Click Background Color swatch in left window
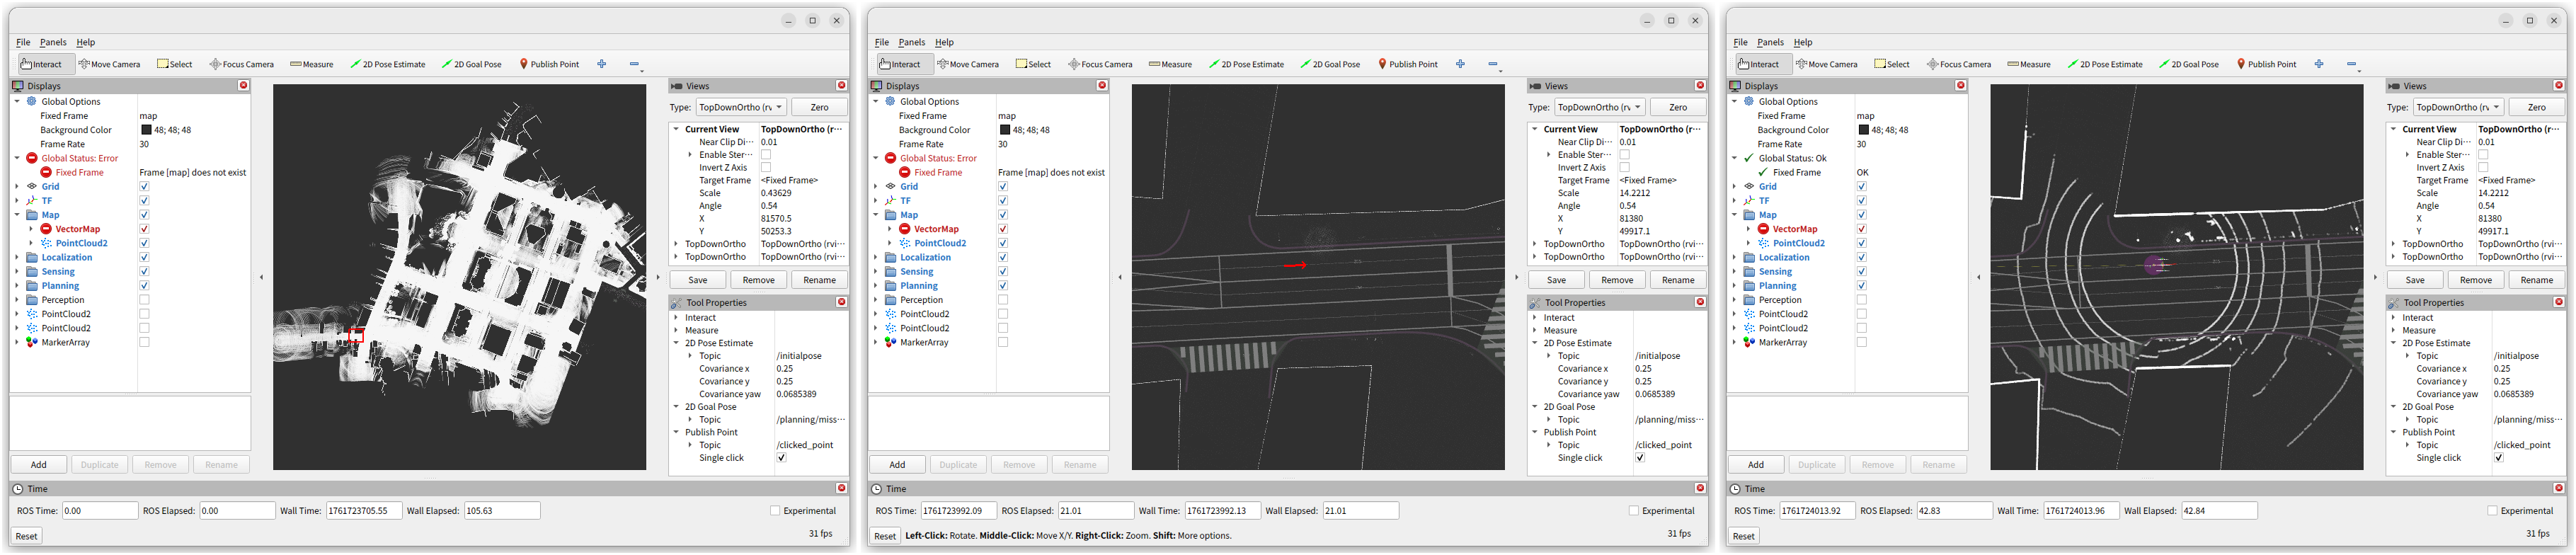Viewport: 2576px width, 555px height. pyautogui.click(x=146, y=130)
